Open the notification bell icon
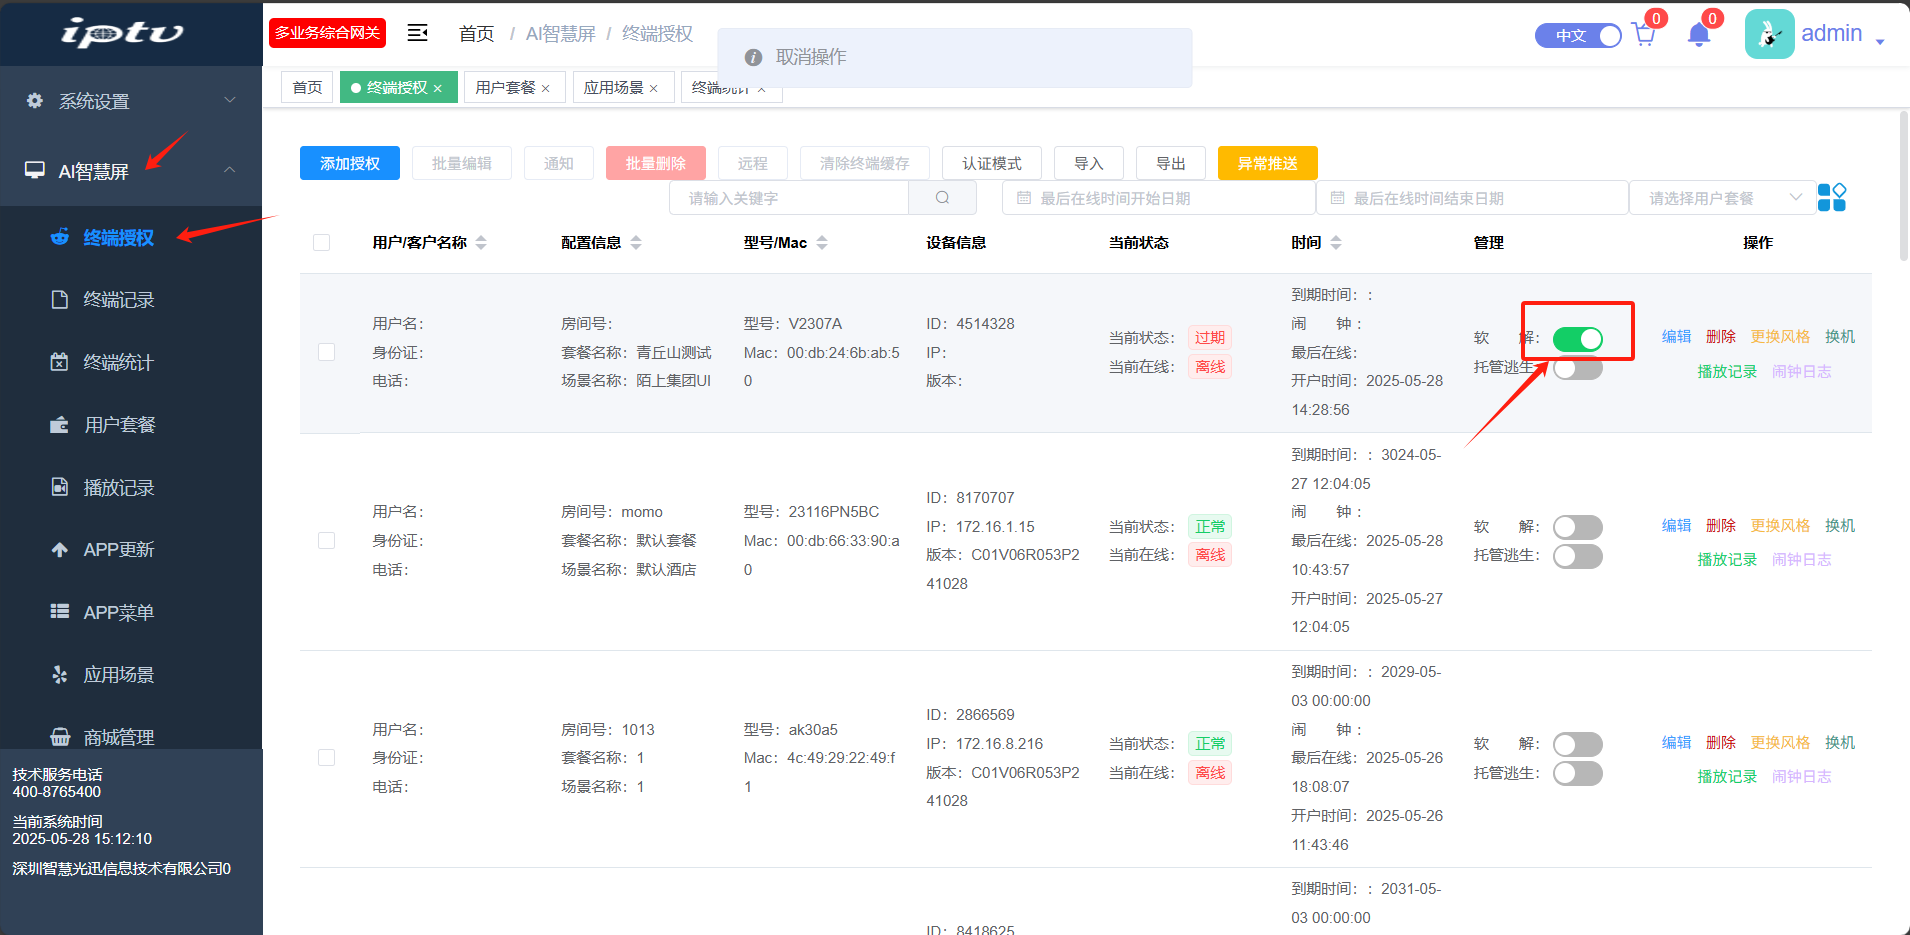 1698,36
